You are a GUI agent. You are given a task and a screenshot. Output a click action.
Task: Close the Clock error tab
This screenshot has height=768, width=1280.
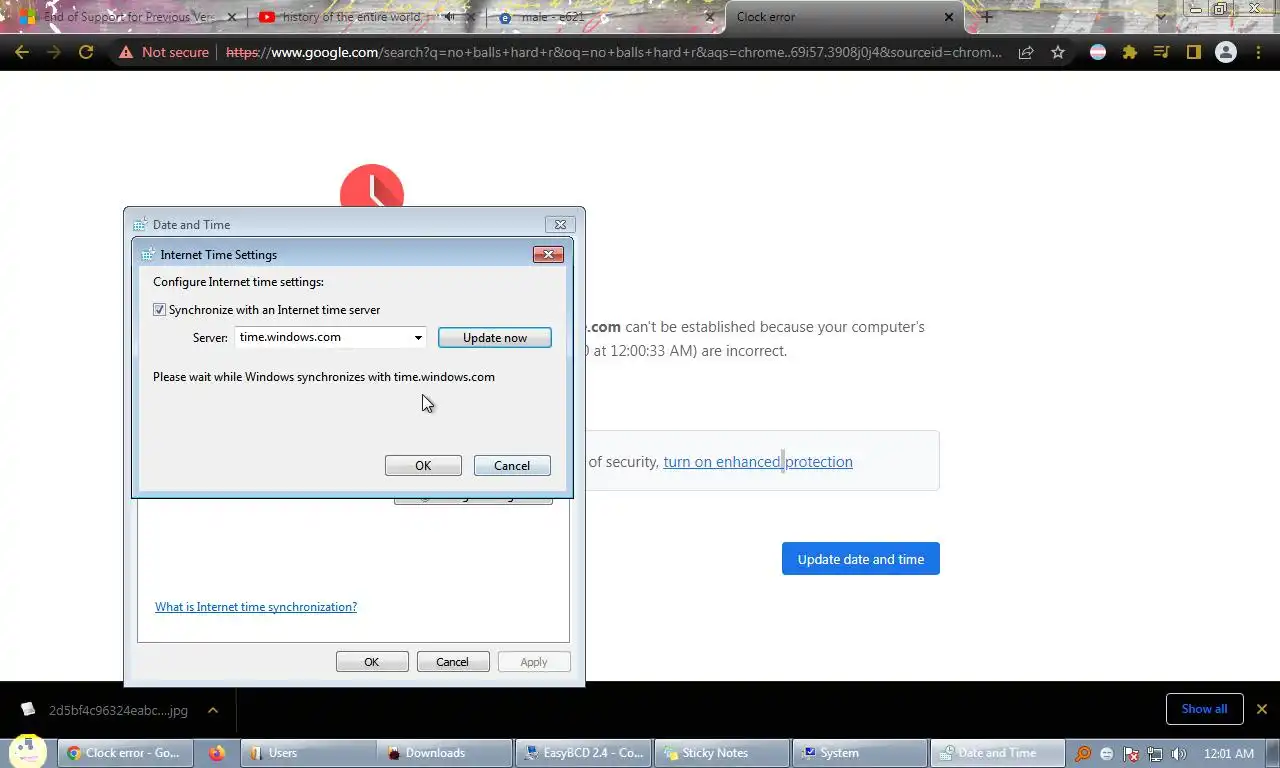pyautogui.click(x=949, y=17)
